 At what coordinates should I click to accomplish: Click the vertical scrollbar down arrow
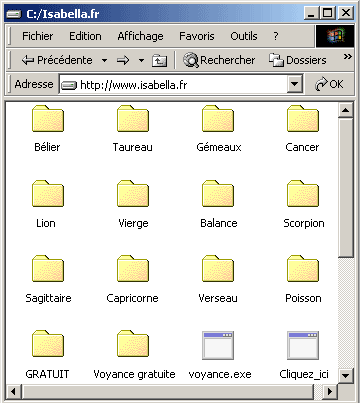(346, 376)
